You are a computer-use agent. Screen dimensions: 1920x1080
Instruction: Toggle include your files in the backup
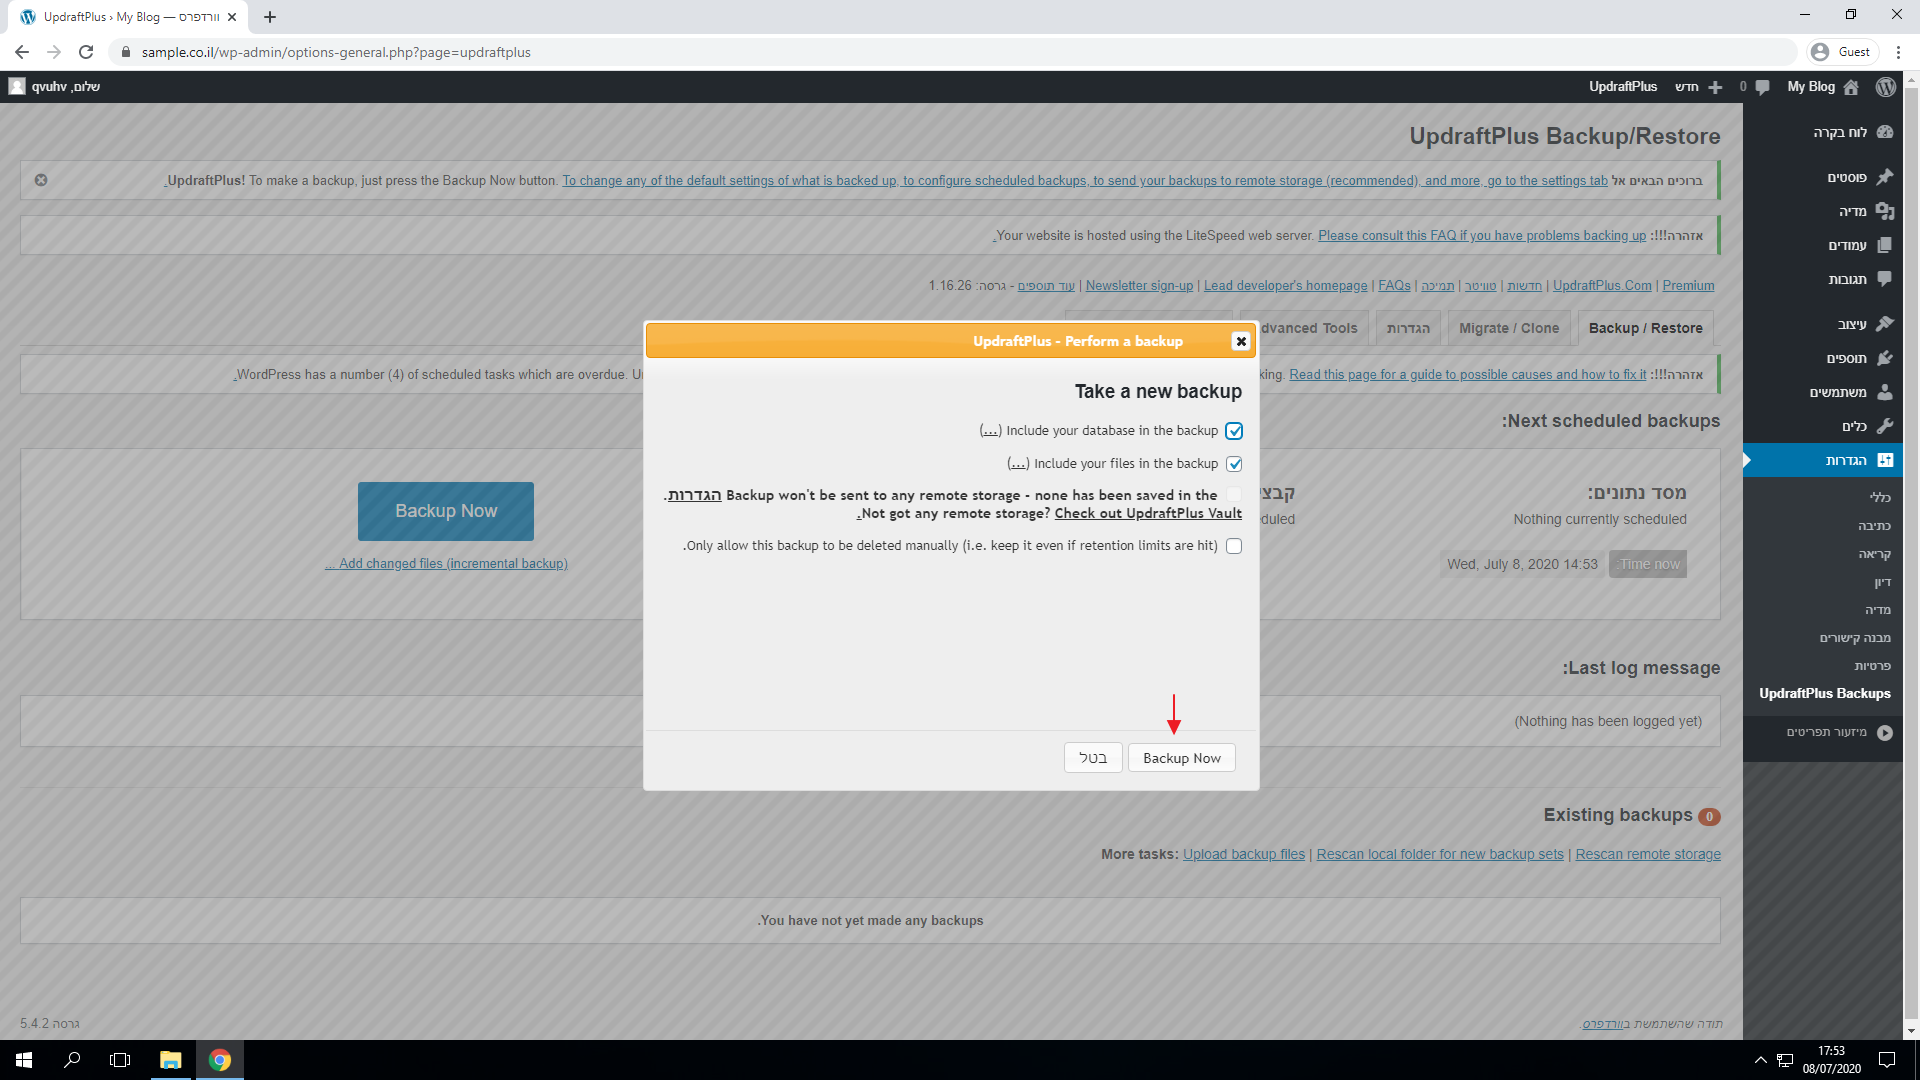[1234, 464]
